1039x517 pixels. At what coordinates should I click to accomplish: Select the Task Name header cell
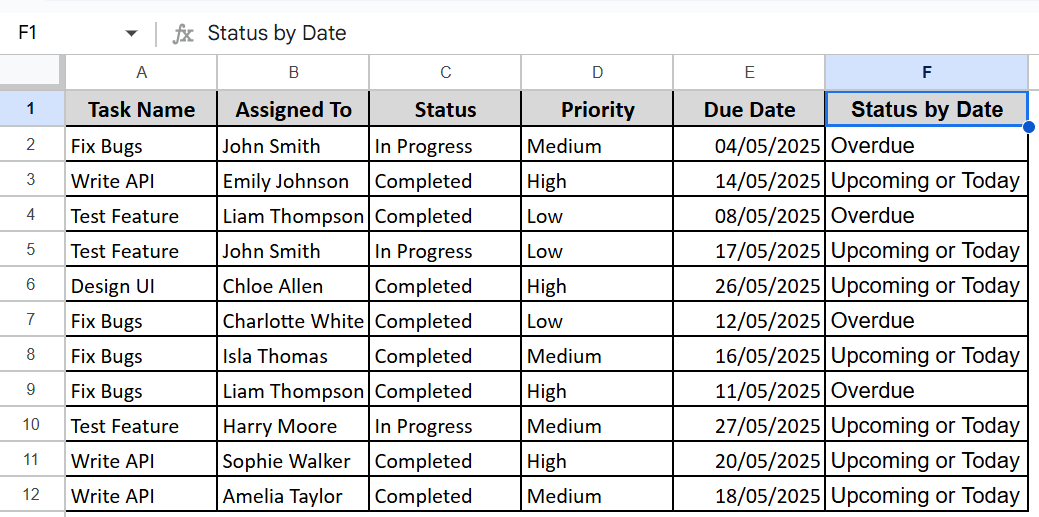[141, 109]
